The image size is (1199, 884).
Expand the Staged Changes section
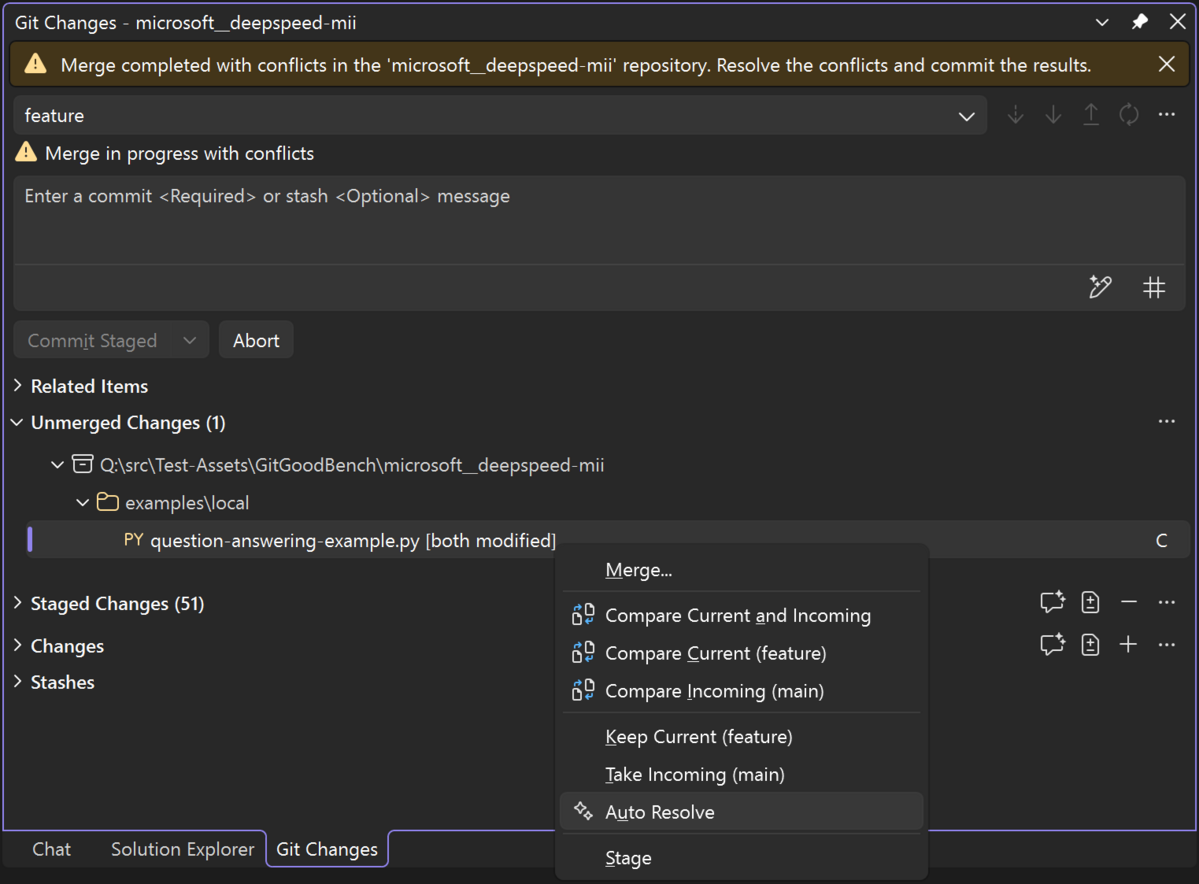tap(18, 603)
